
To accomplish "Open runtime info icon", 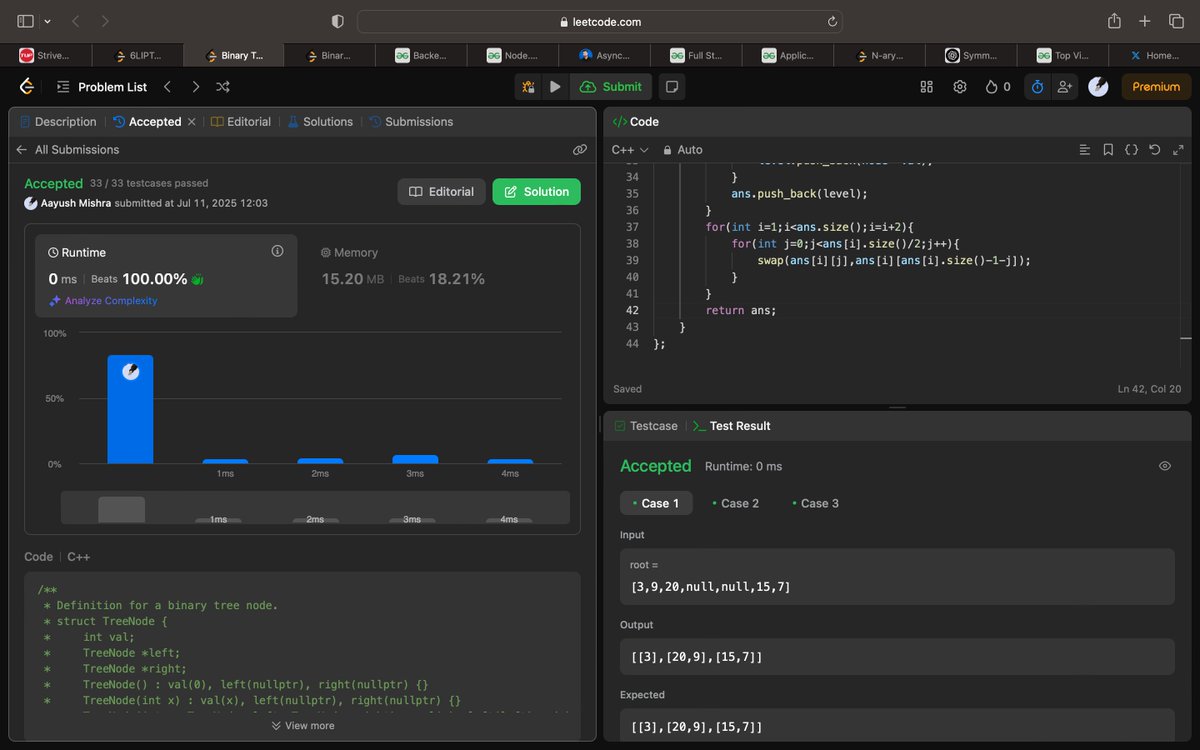I will point(277,251).
